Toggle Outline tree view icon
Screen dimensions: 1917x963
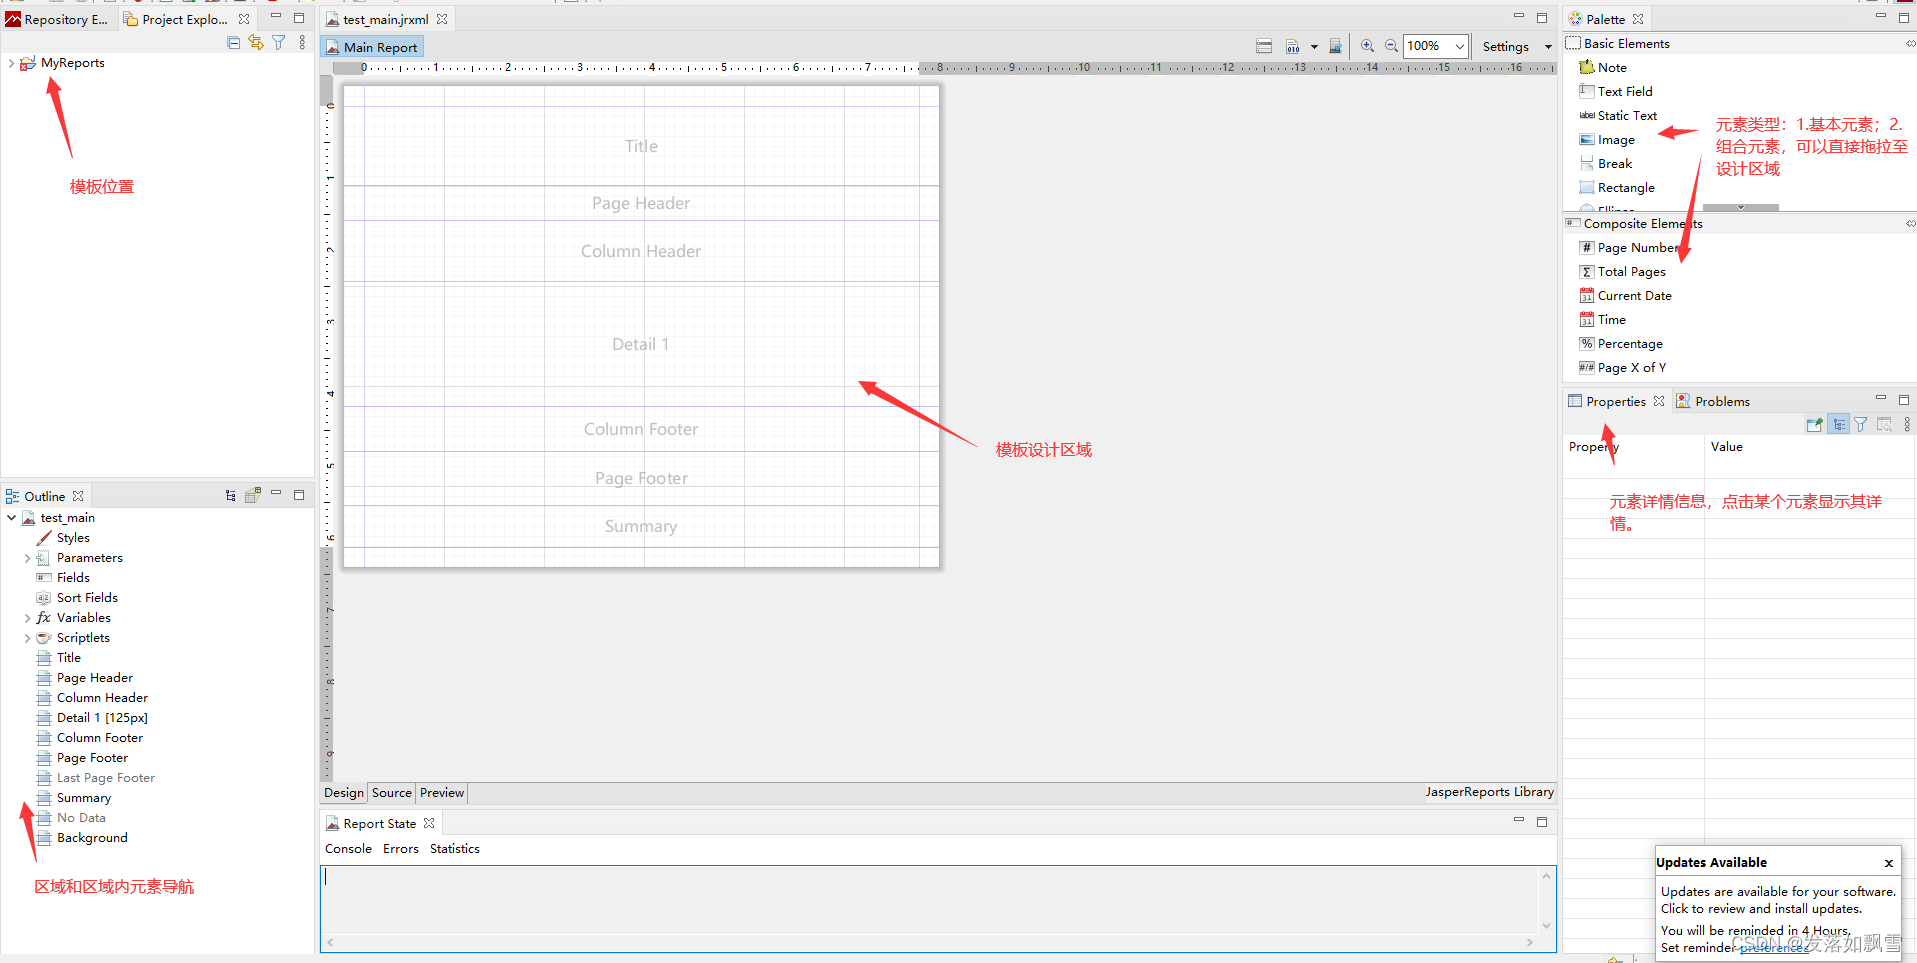click(231, 495)
